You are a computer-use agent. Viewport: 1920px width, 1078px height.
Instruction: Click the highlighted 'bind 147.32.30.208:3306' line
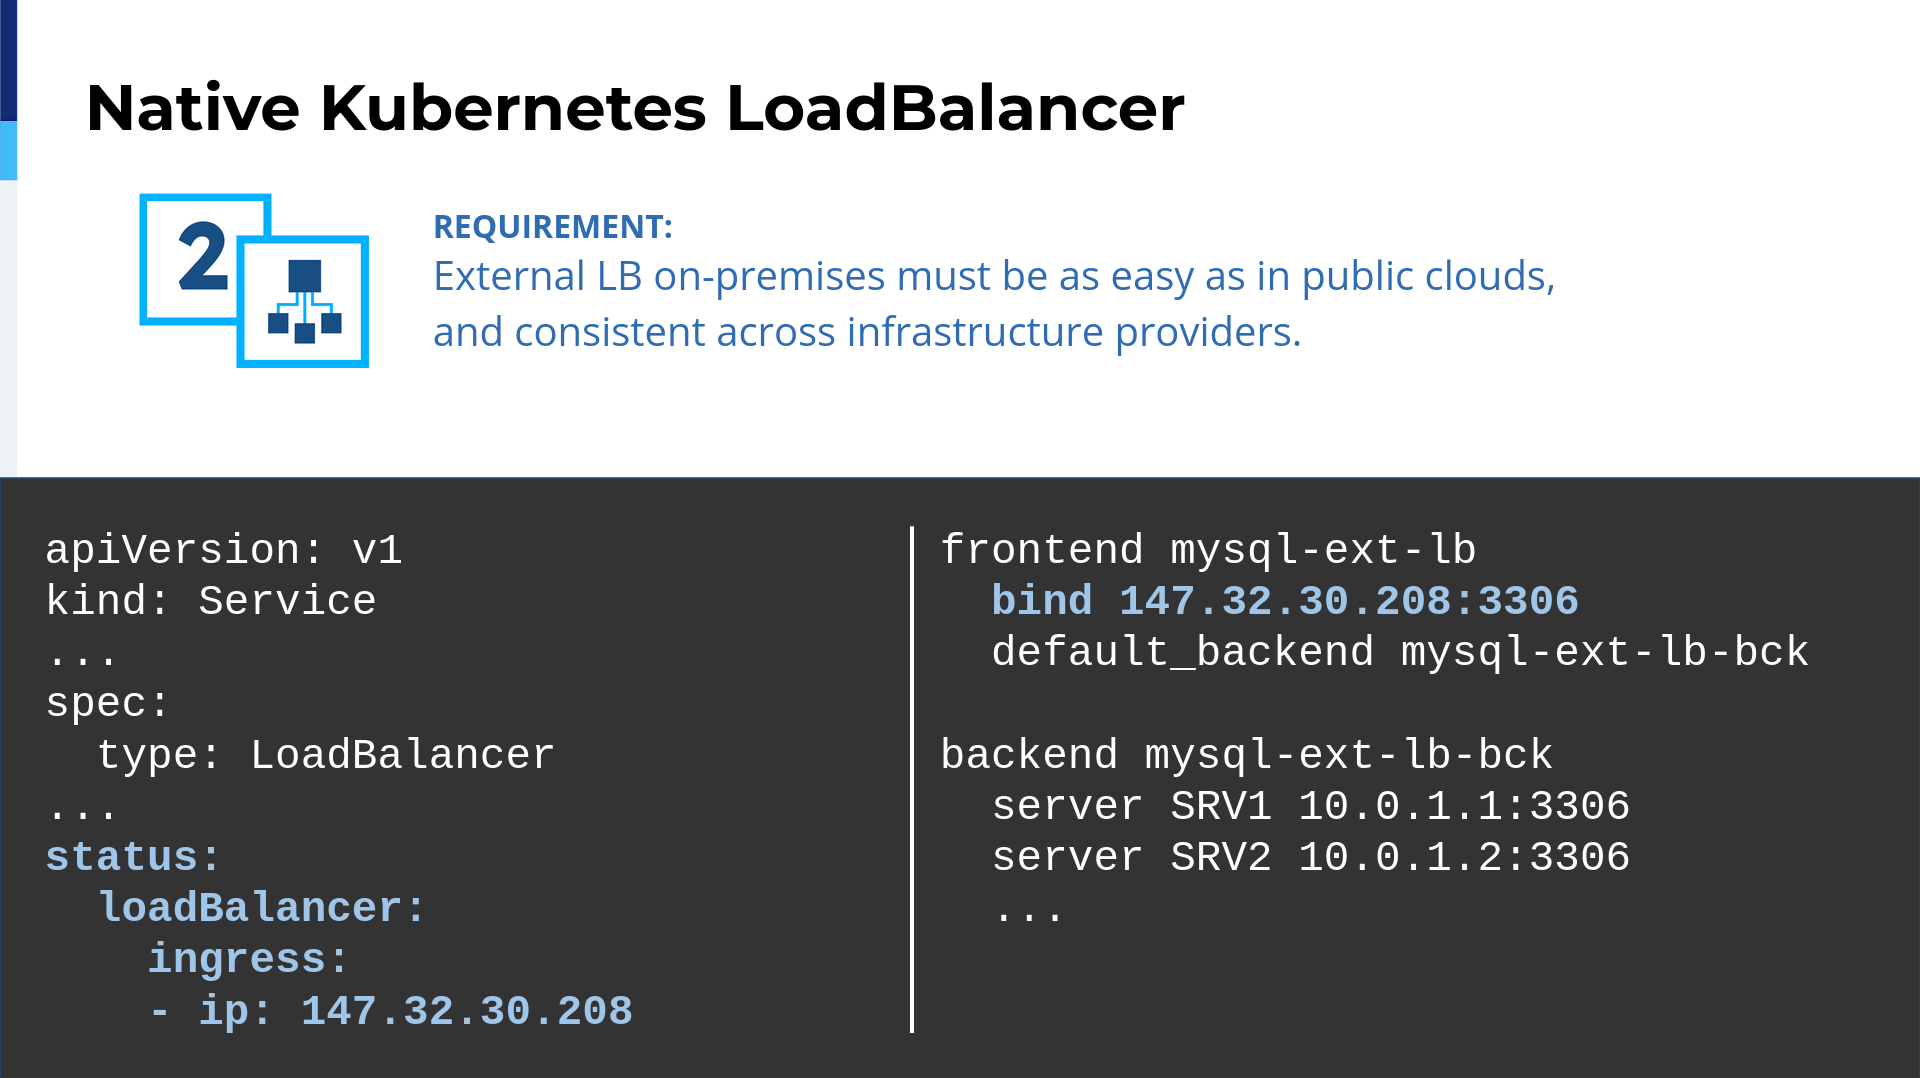pyautogui.click(x=1285, y=601)
